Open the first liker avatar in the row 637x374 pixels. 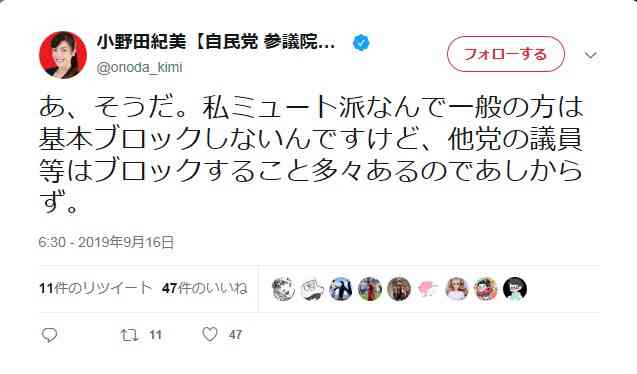[x=283, y=289]
